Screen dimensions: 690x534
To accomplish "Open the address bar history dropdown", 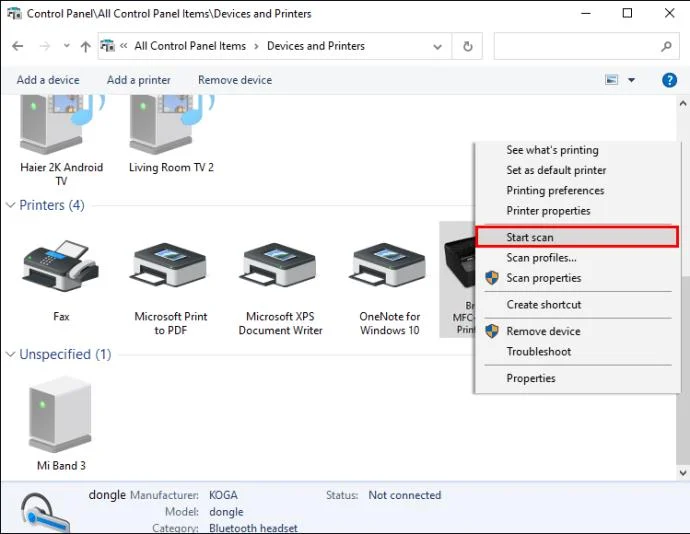I will tap(437, 46).
